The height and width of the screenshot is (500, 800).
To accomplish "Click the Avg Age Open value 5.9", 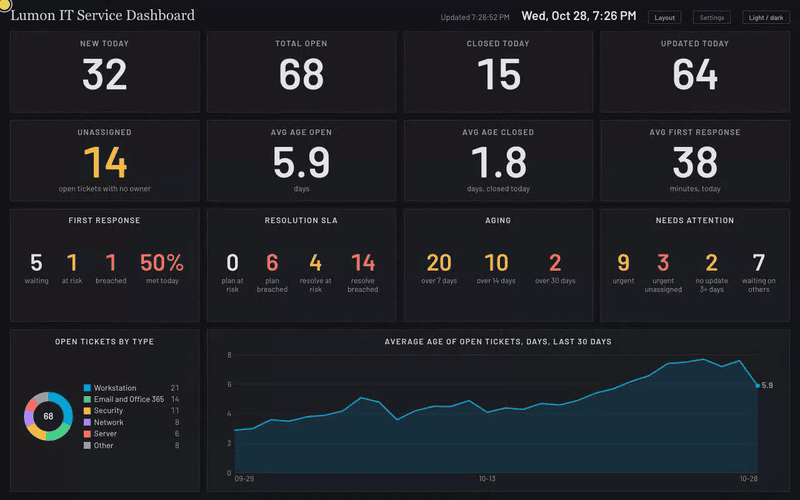I will click(301, 163).
